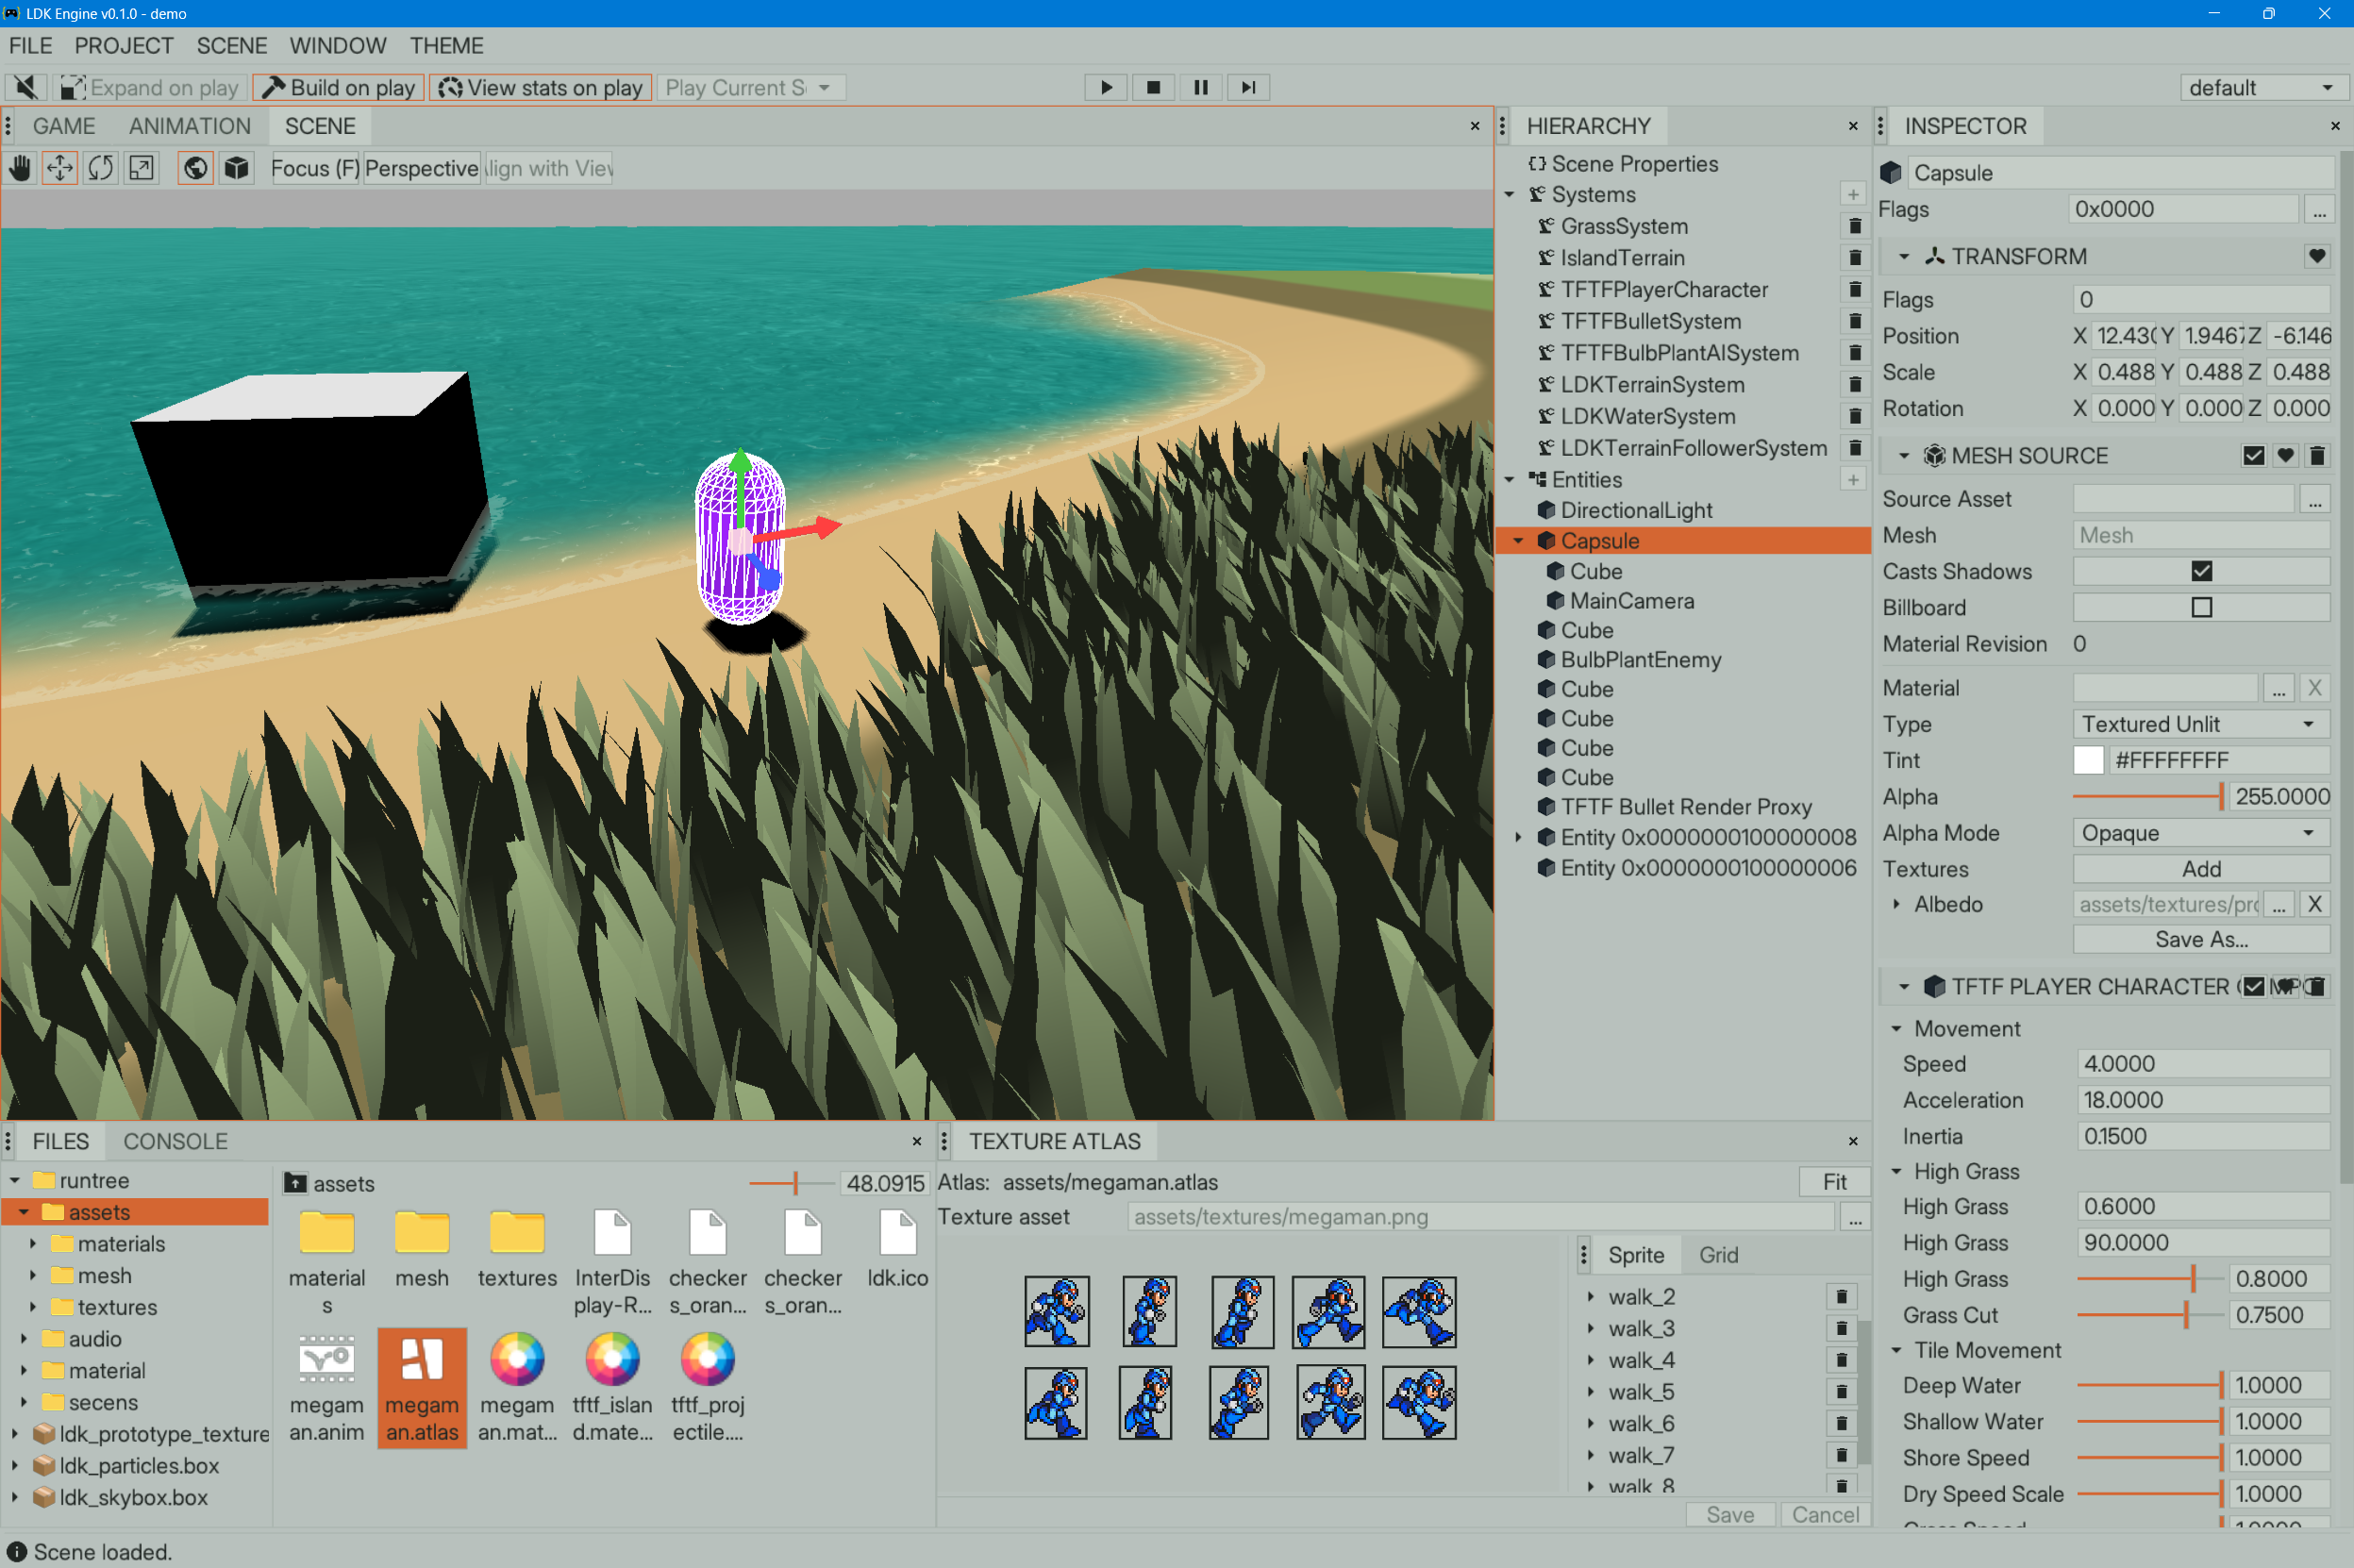This screenshot has width=2354, height=1568.
Task: Adjust the Alpha slider
Action: pyautogui.click(x=2147, y=797)
